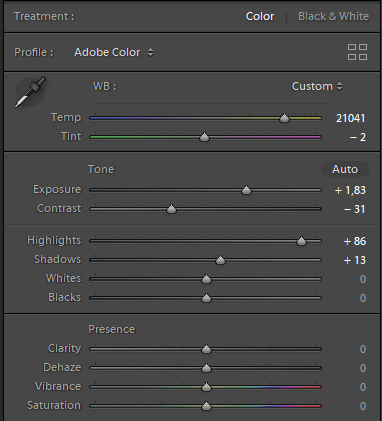Open the Adobe Color profile dropdown

[x=114, y=52]
